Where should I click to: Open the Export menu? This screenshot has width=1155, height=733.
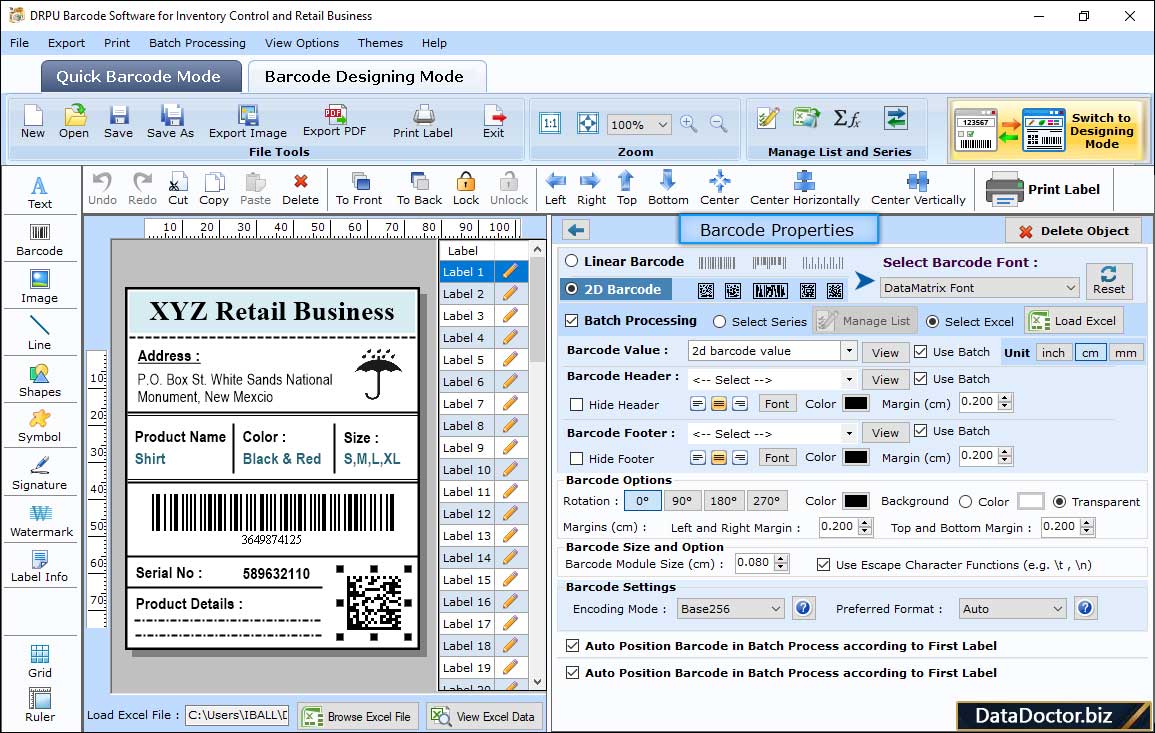click(x=66, y=43)
